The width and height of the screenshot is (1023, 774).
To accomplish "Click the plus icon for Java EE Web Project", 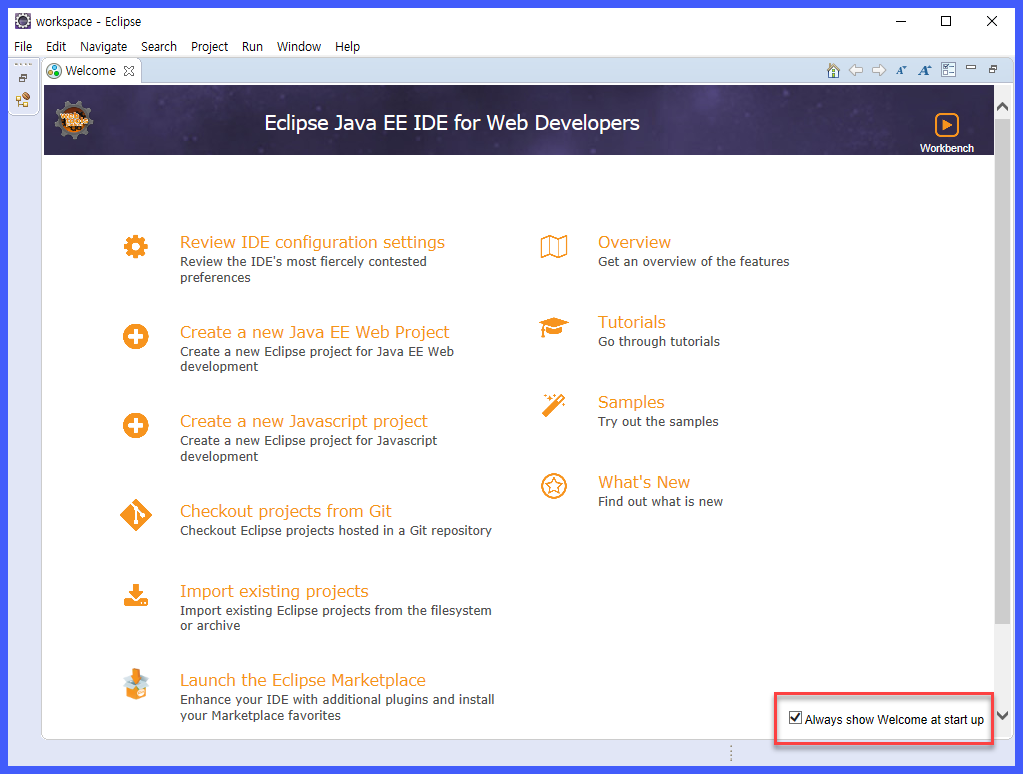I will pos(136,337).
